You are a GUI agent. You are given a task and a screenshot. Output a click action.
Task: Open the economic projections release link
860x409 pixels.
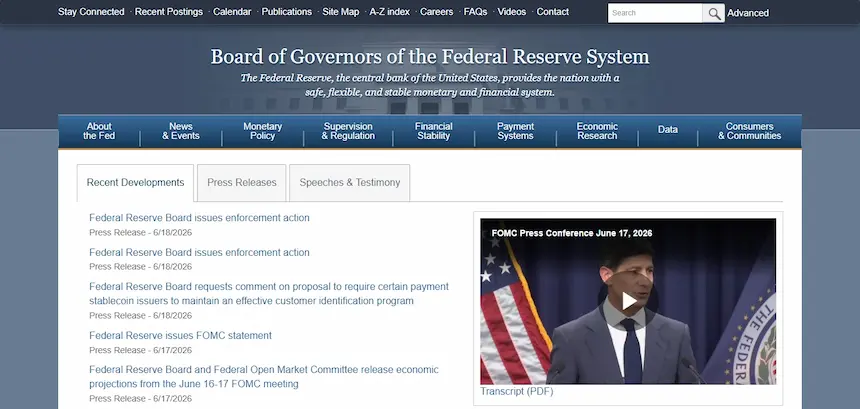pyautogui.click(x=264, y=377)
